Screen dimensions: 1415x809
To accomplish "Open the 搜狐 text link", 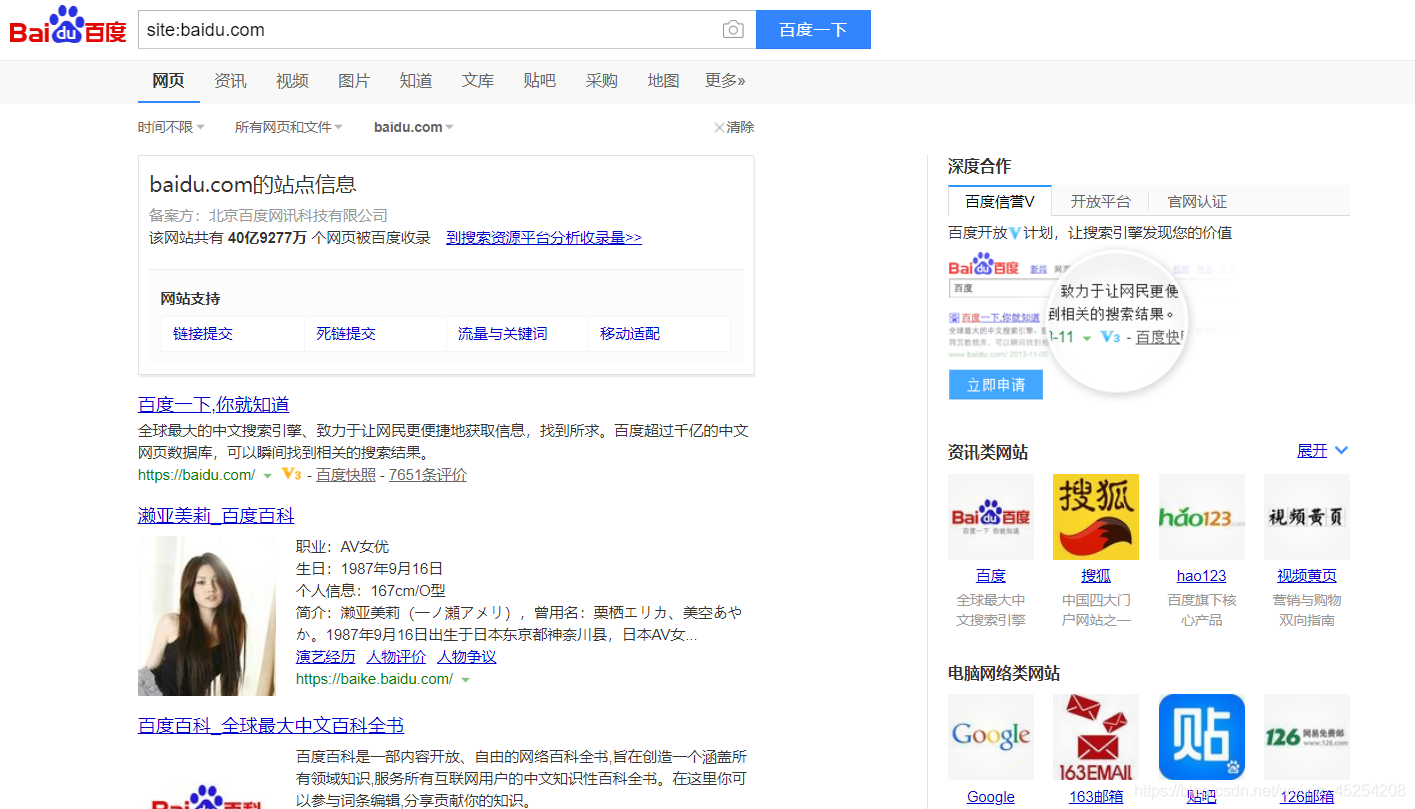I will coord(1096,576).
